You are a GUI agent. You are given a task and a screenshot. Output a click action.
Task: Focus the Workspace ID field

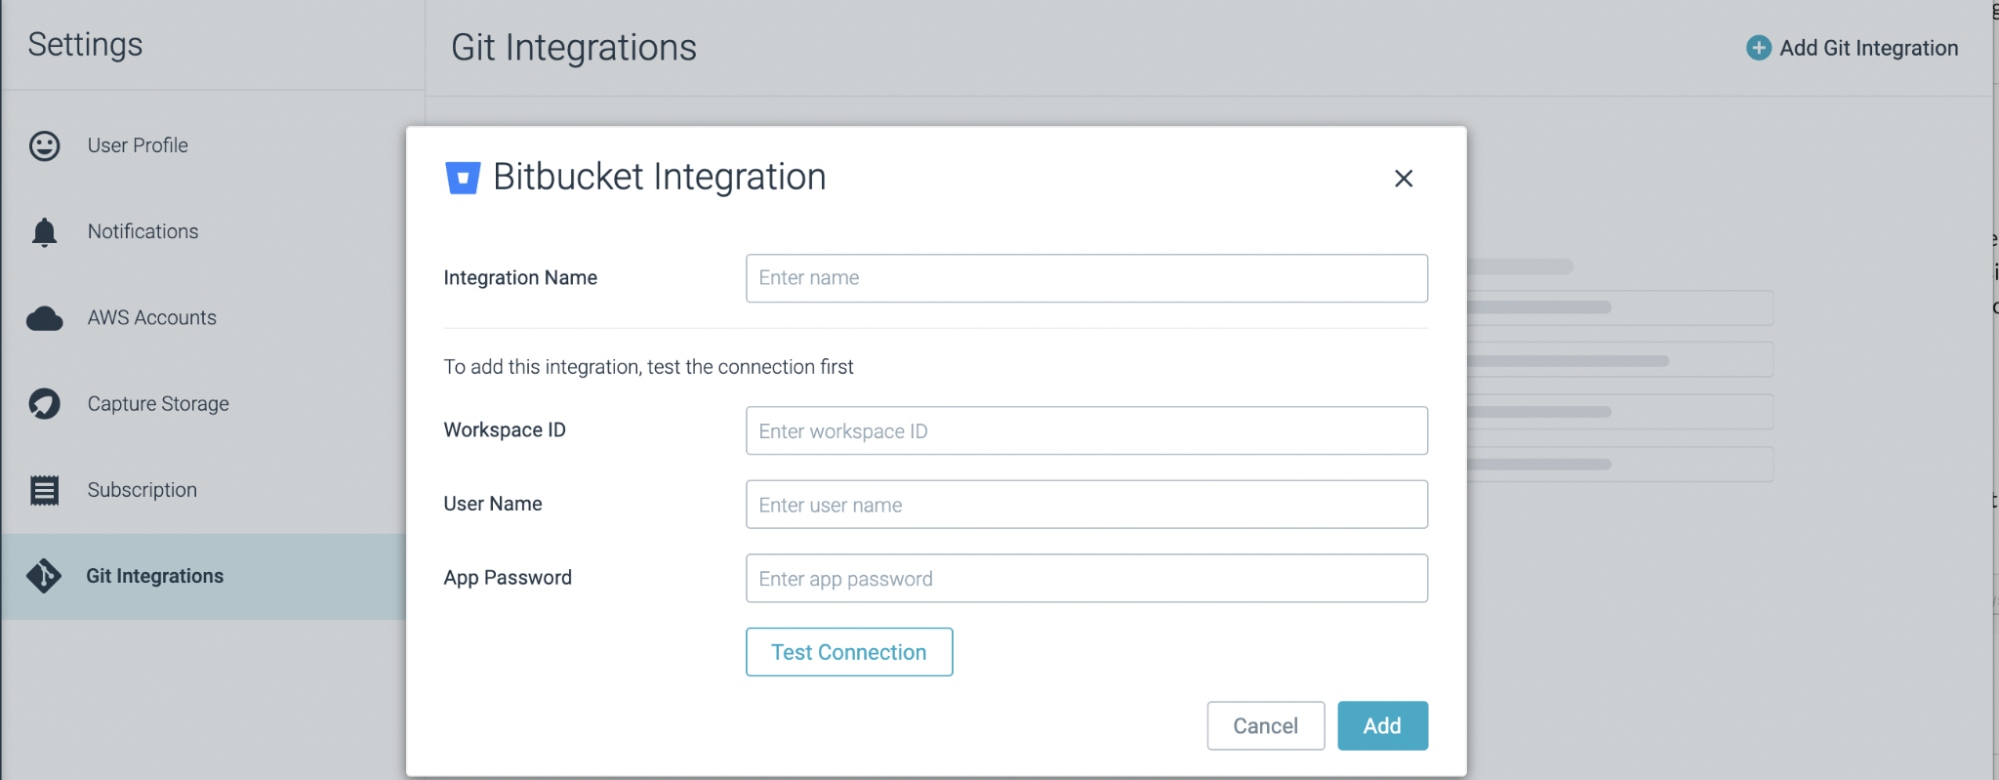coord(1086,431)
